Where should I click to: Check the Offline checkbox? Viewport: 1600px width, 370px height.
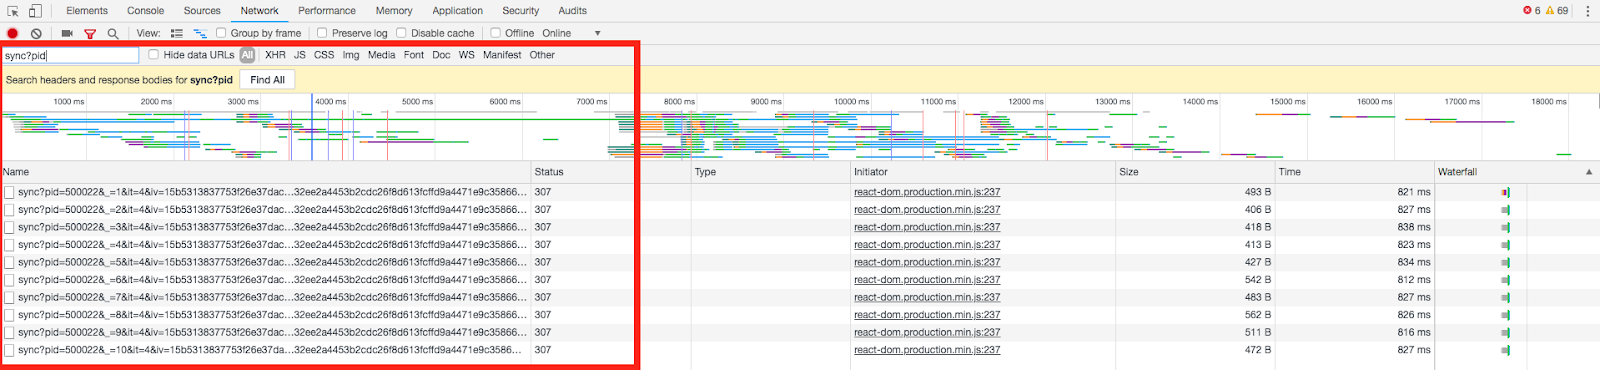[x=495, y=33]
